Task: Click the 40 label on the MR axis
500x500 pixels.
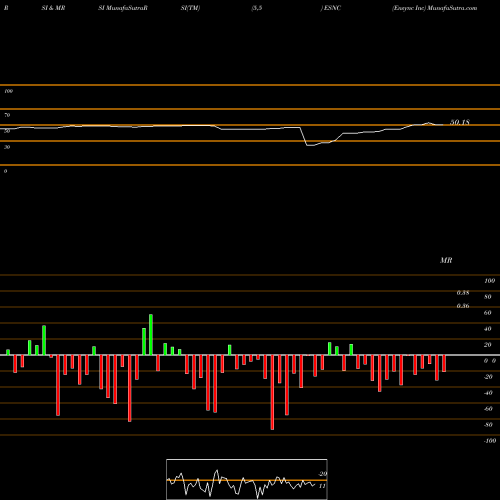Action: (488, 329)
